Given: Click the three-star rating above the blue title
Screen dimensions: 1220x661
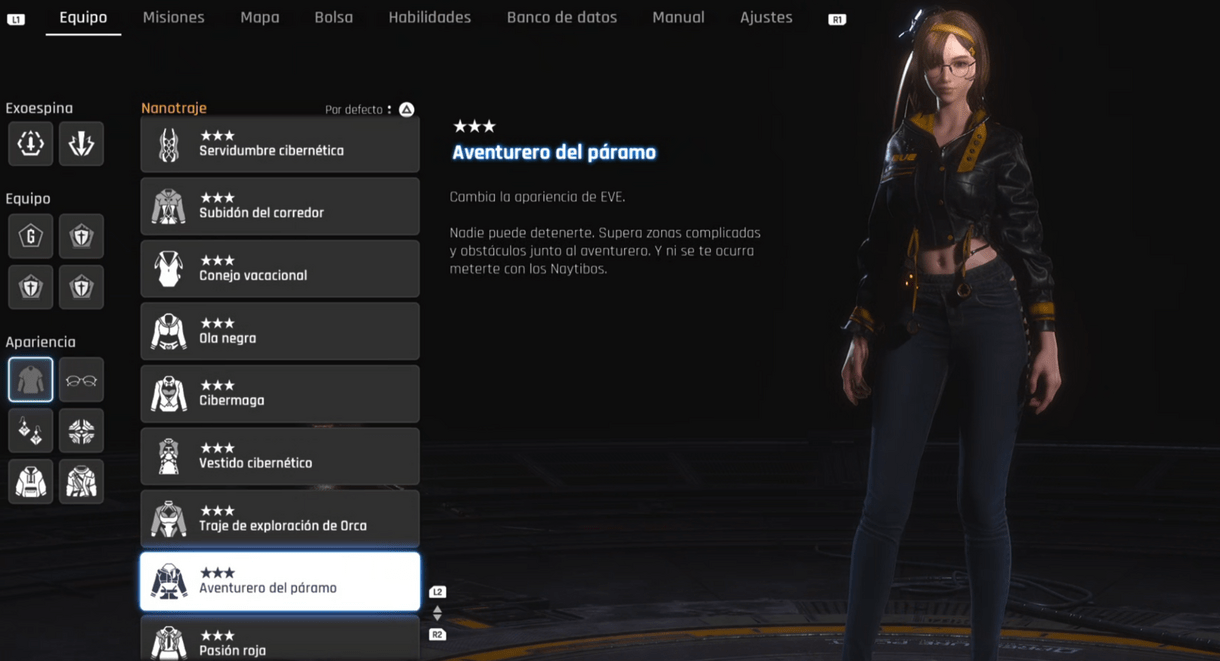Looking at the screenshot, I should [474, 126].
